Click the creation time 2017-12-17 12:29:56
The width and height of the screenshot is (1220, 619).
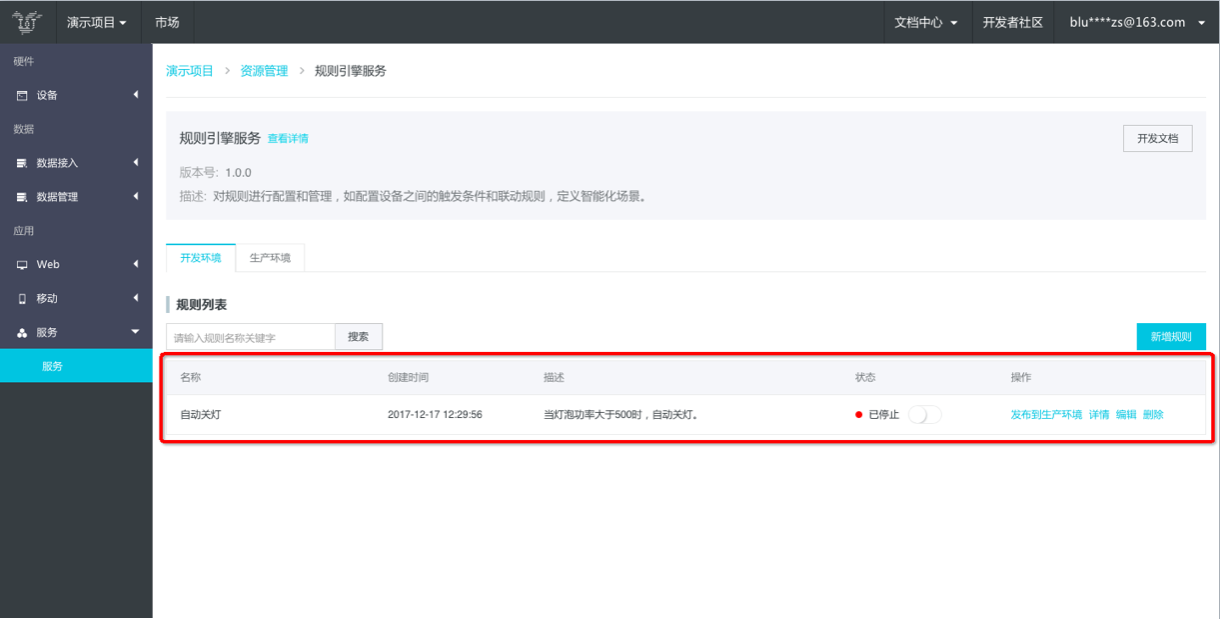click(435, 415)
